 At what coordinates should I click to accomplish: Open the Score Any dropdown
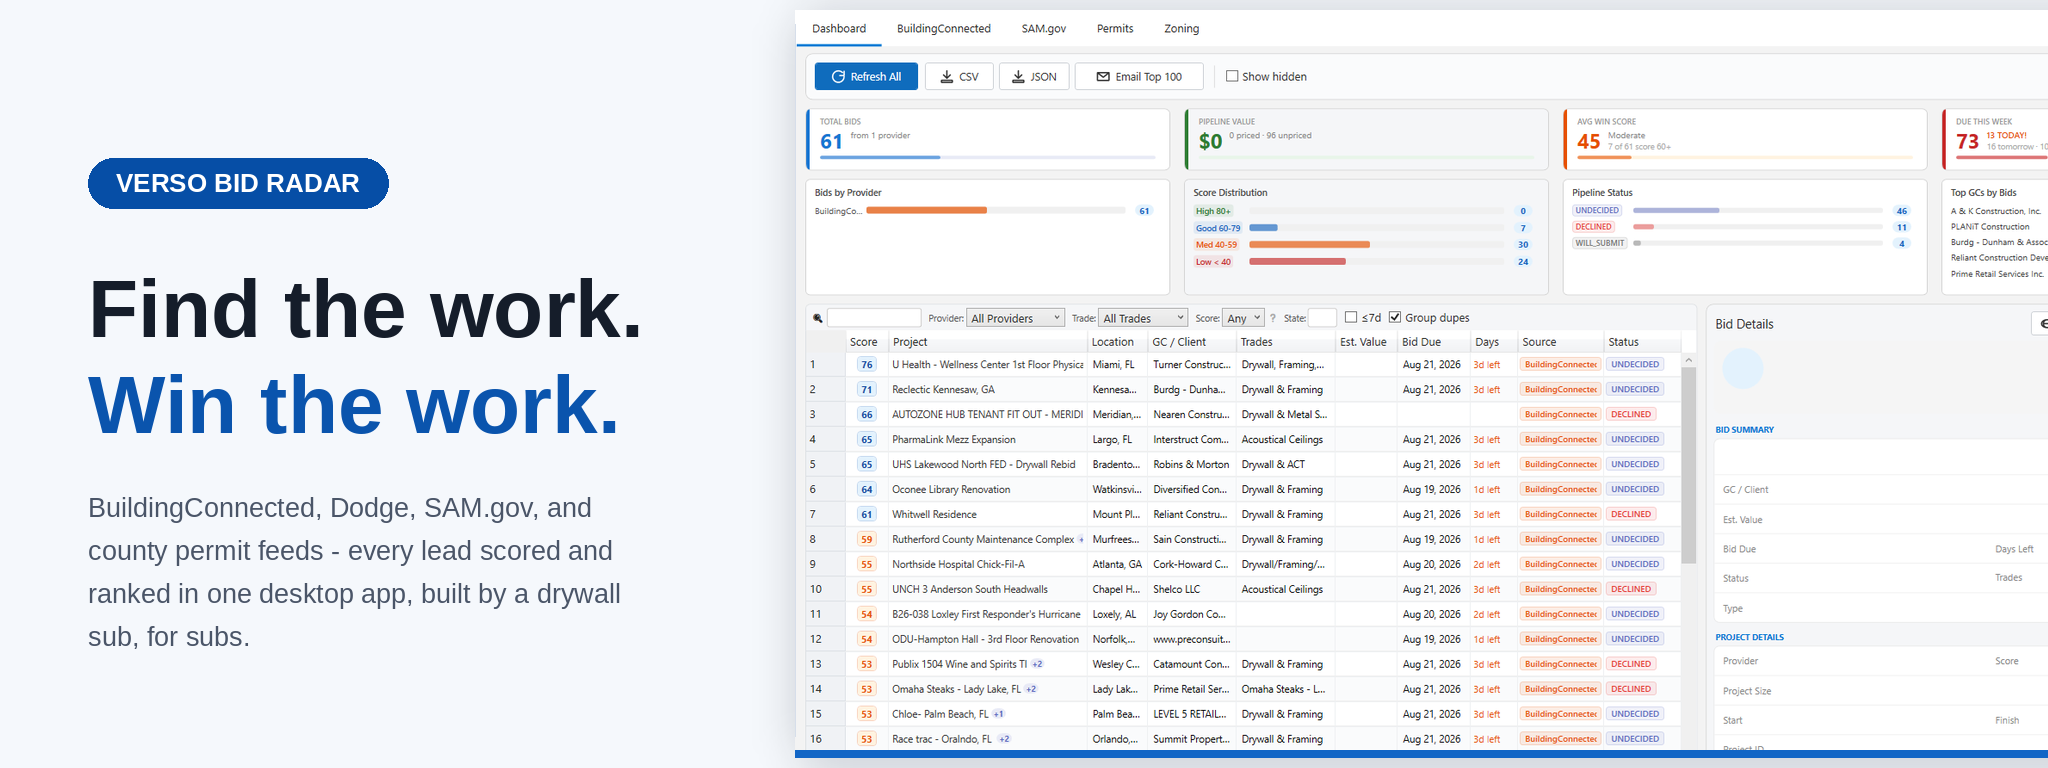(1243, 318)
